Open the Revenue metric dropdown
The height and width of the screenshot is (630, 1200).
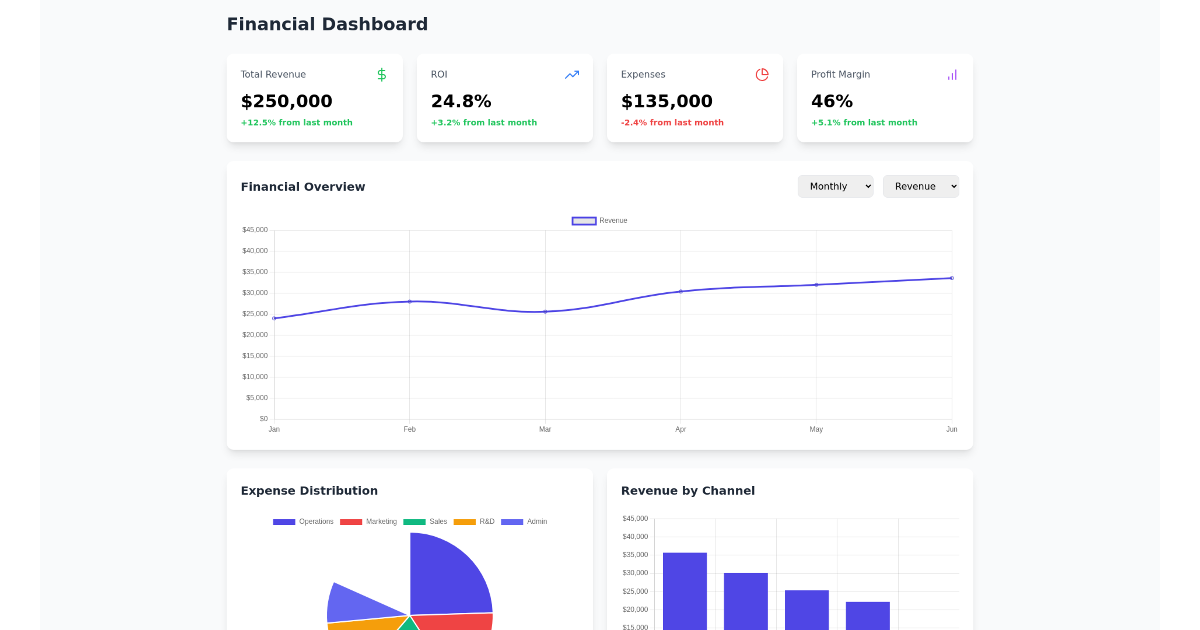pos(920,187)
